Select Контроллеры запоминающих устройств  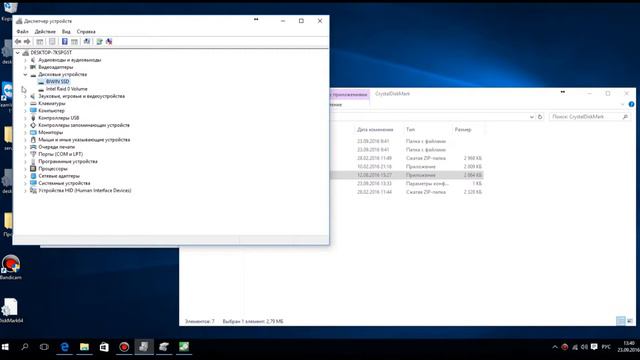[84, 125]
